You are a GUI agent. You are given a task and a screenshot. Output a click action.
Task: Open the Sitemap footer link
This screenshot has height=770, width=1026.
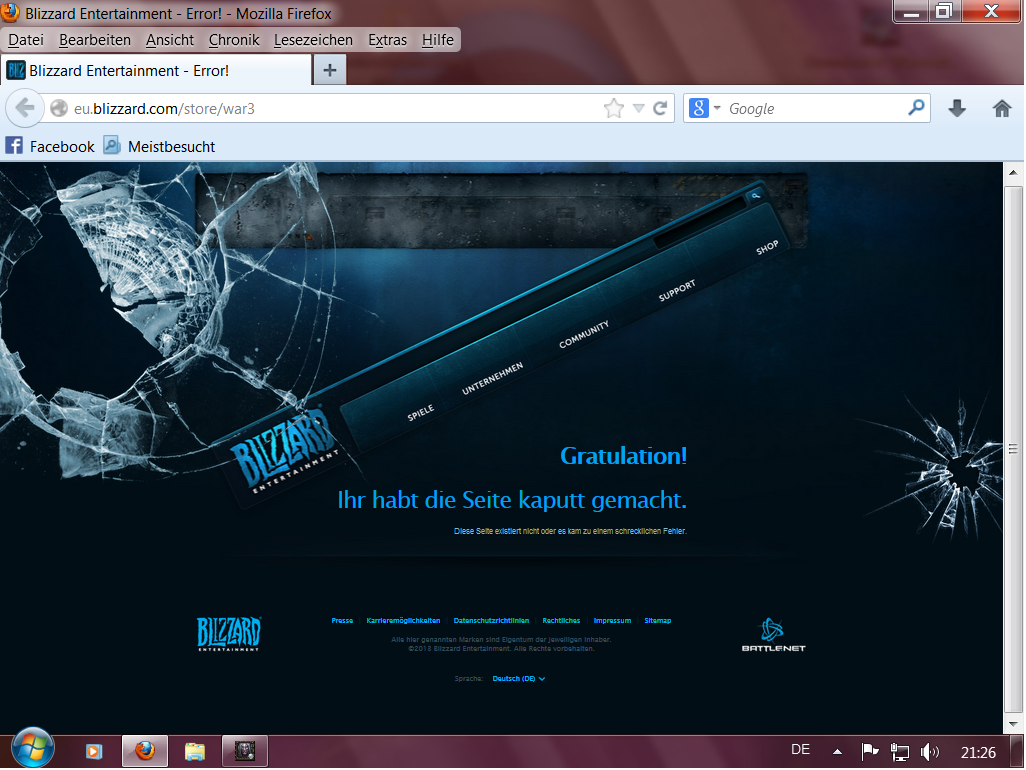(x=658, y=620)
